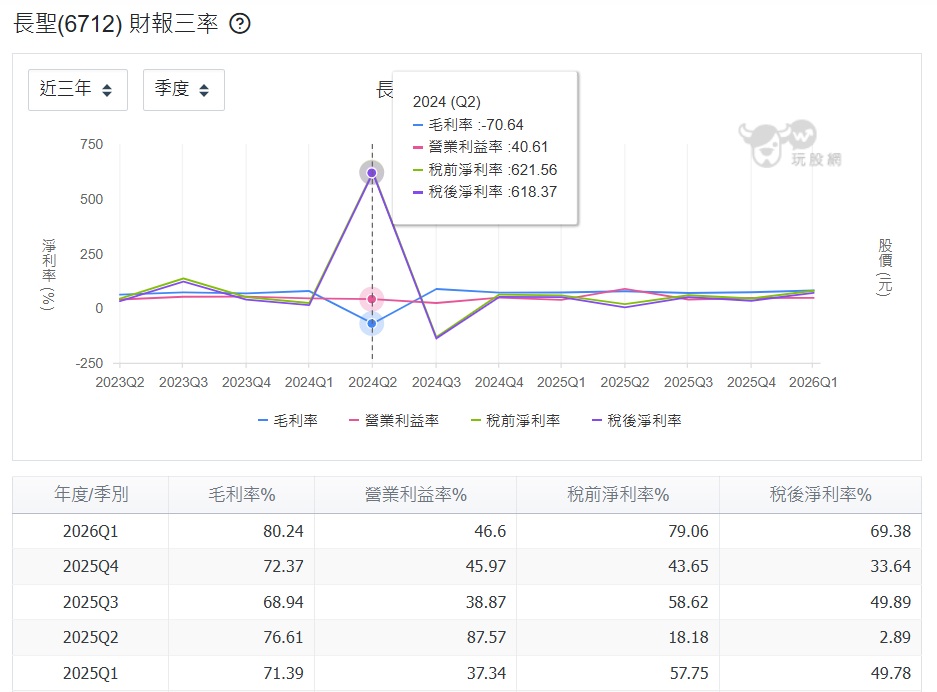Screen dimensions: 937x692
Task: Click the 2026Q1 x-axis label
Action: [813, 382]
